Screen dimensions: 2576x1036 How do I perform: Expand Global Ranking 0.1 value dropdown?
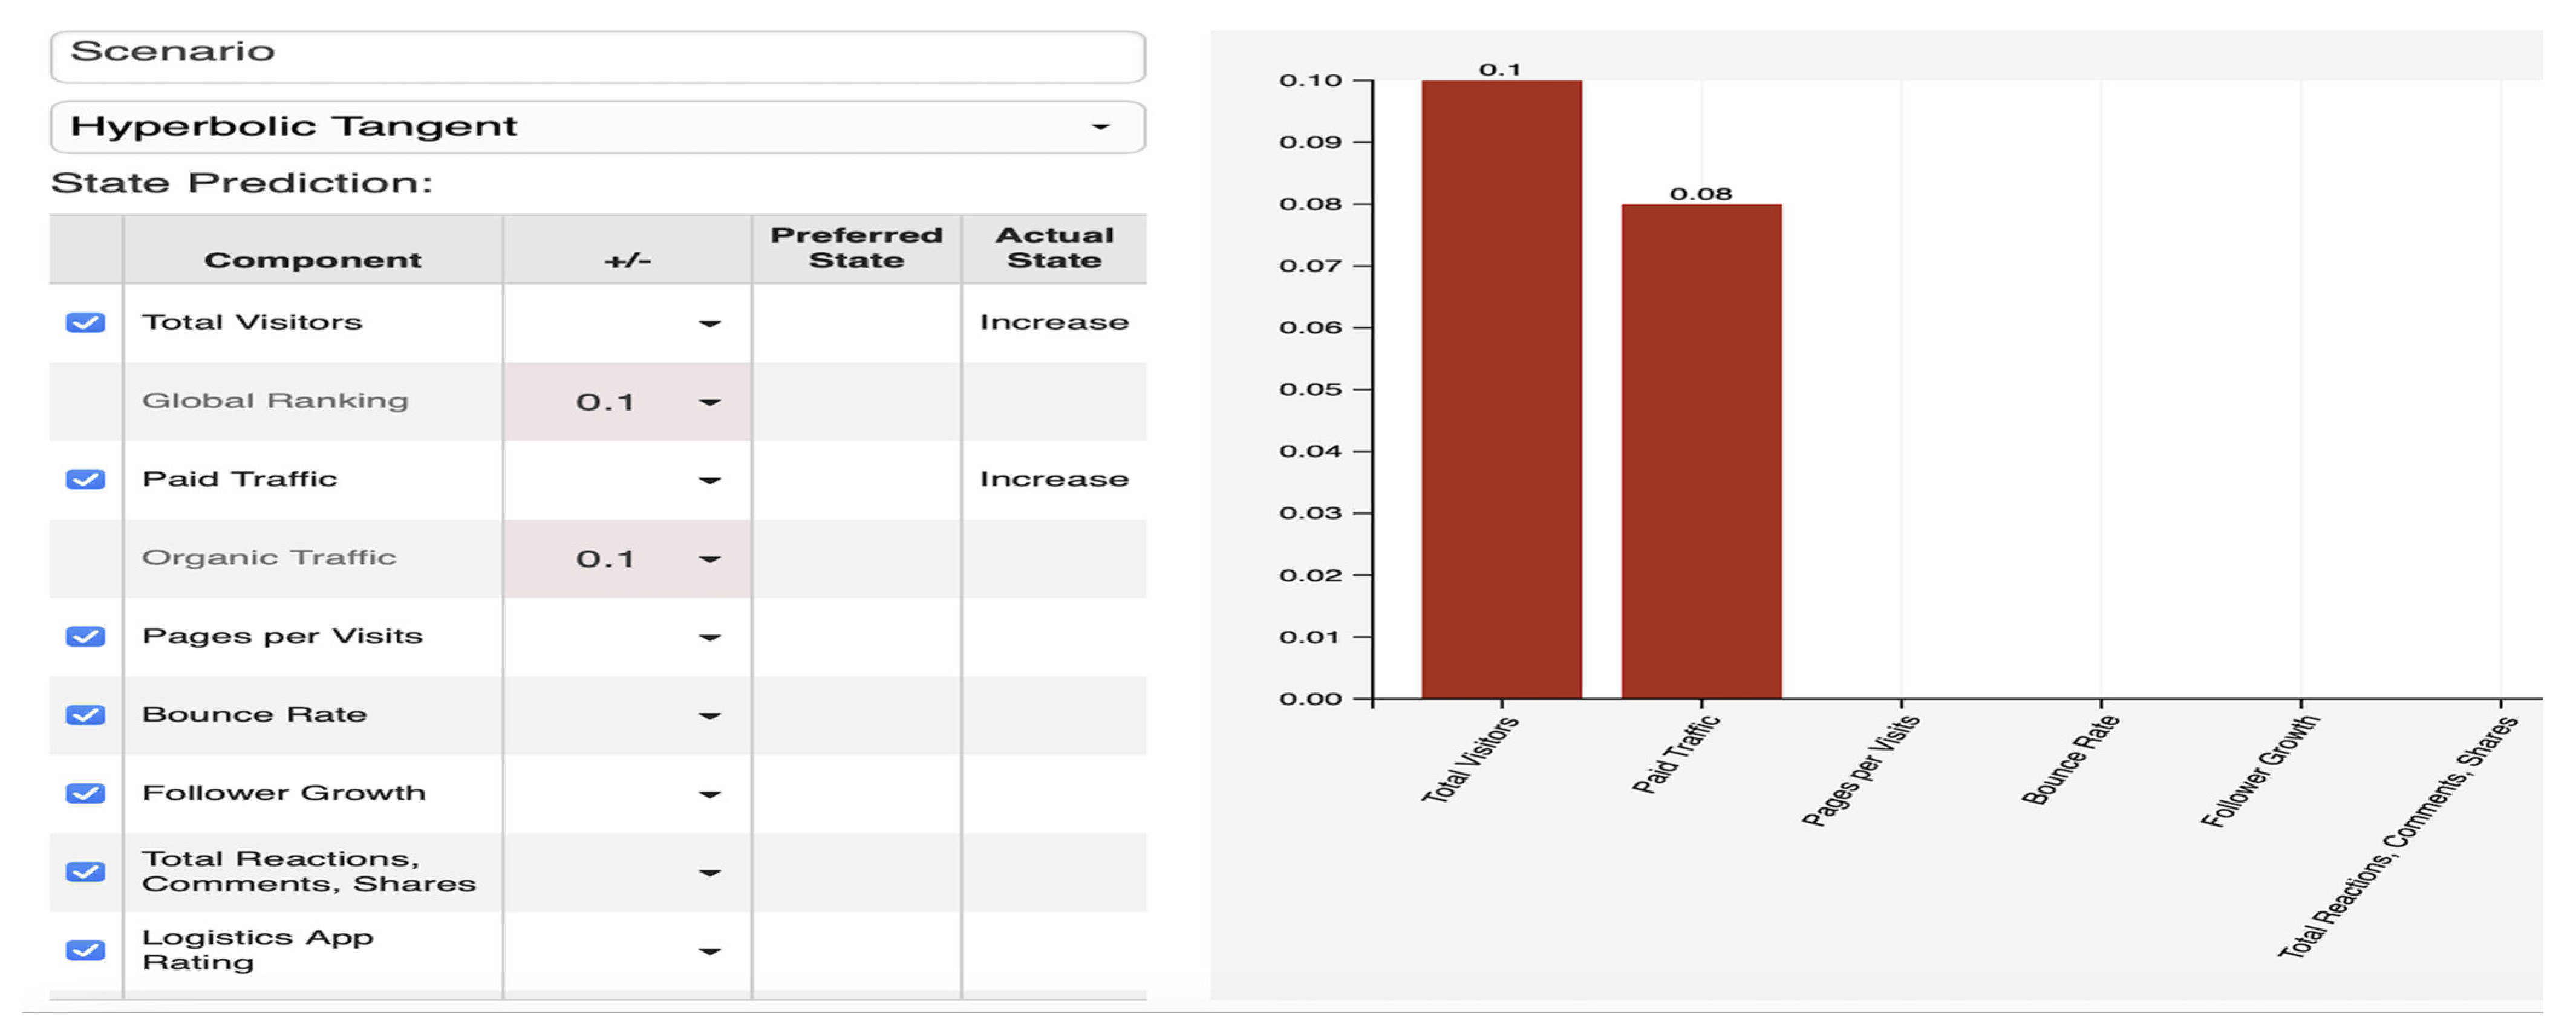tap(709, 402)
